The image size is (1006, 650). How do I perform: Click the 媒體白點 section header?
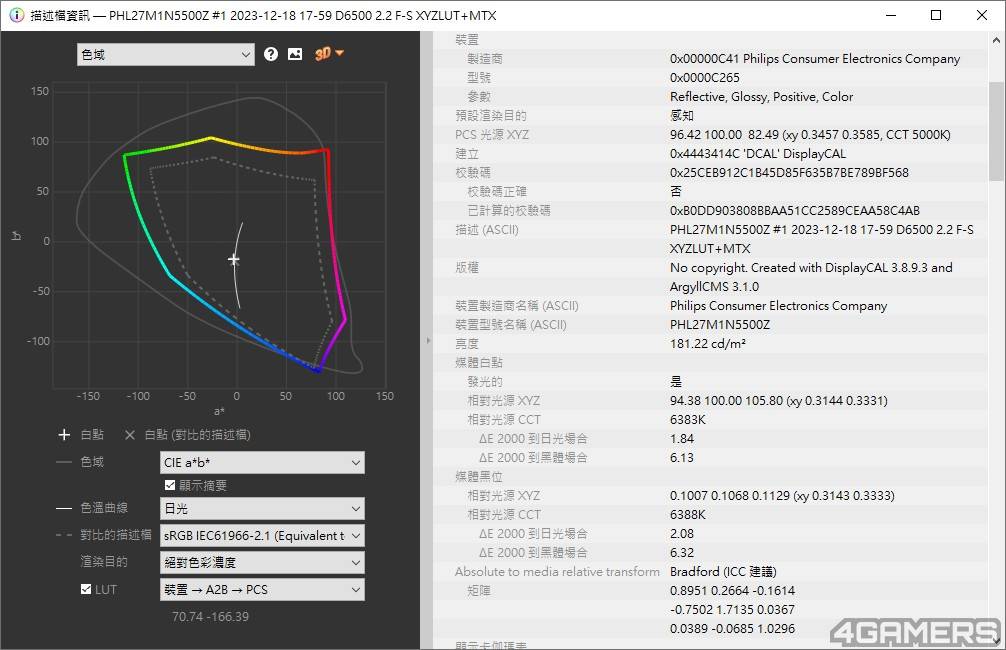click(x=478, y=363)
